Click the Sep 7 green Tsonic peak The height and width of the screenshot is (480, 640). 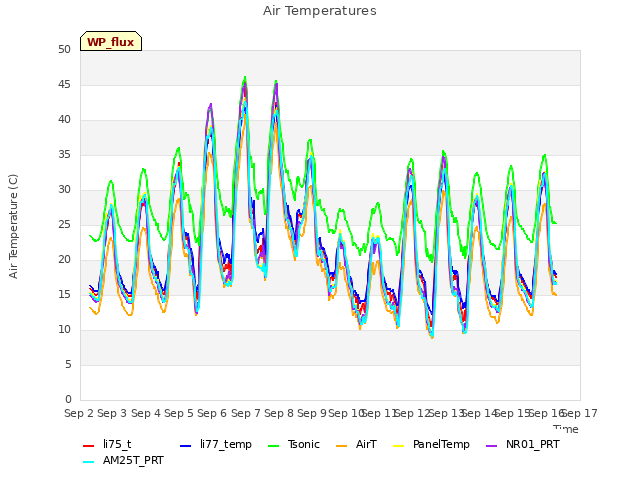(x=245, y=77)
